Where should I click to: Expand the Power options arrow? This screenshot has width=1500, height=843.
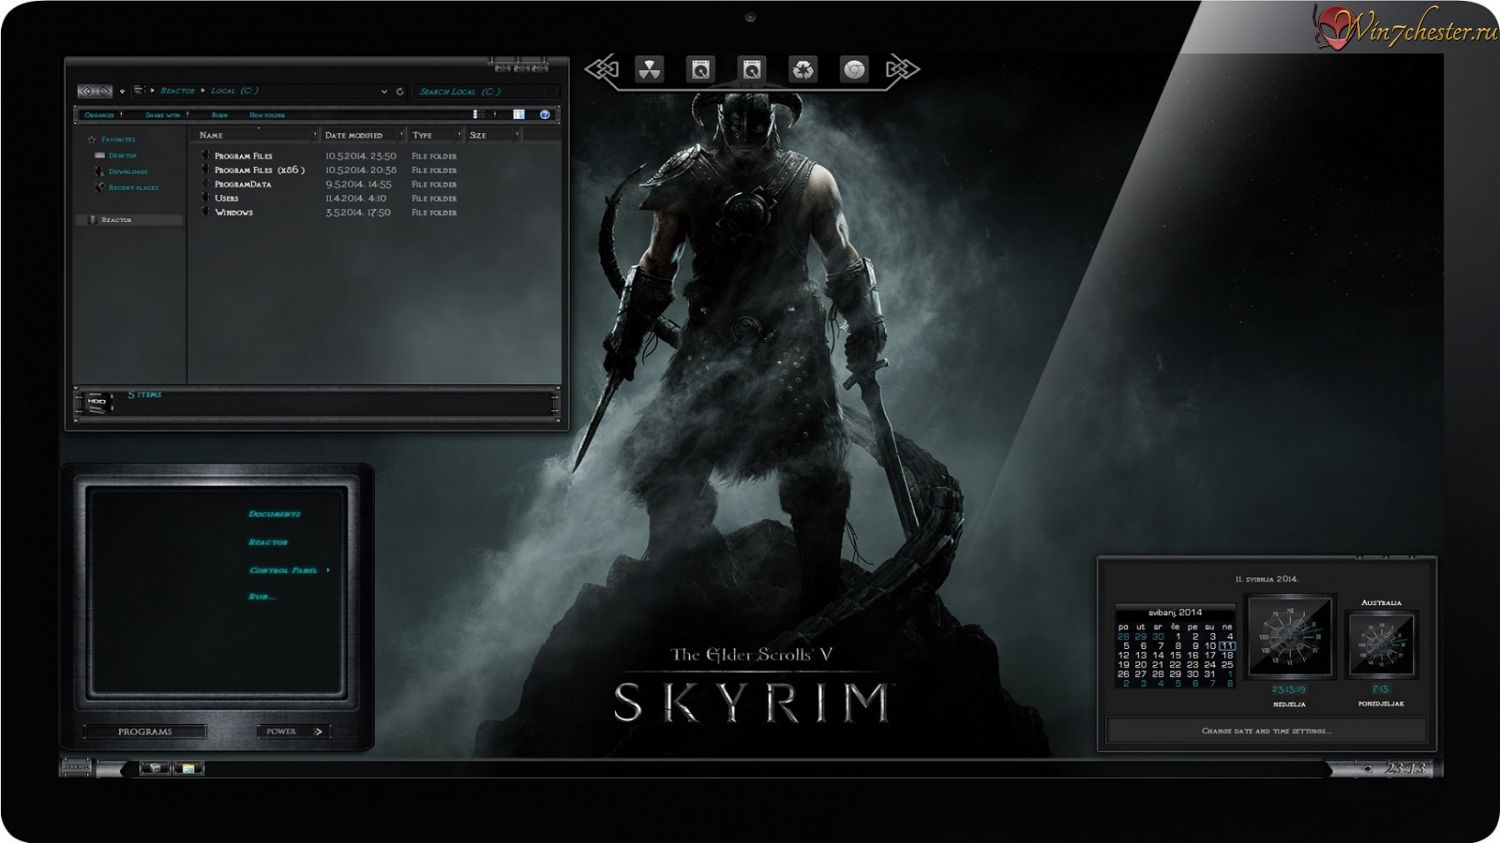point(318,732)
